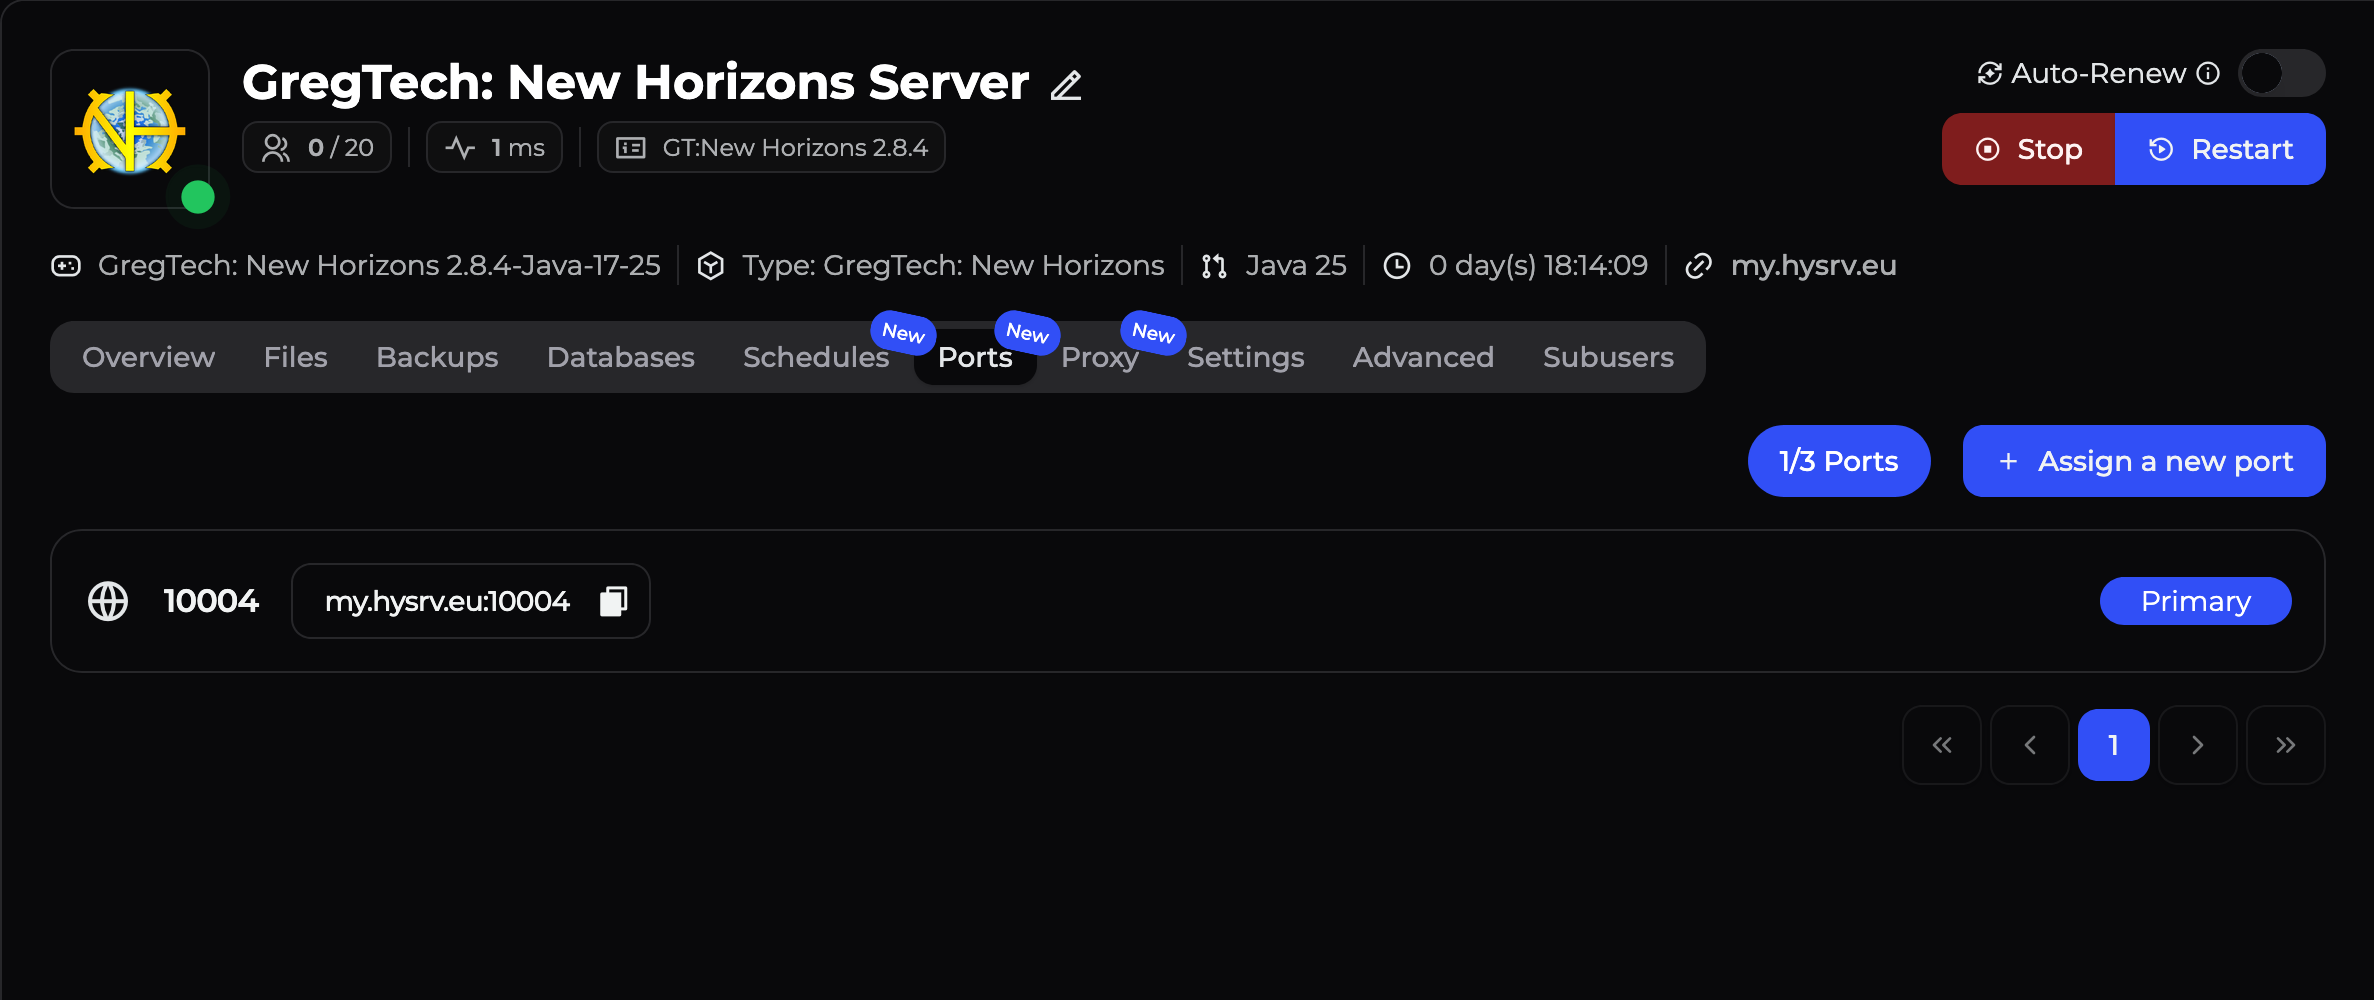Click the player count icon showing 0/20

[274, 146]
